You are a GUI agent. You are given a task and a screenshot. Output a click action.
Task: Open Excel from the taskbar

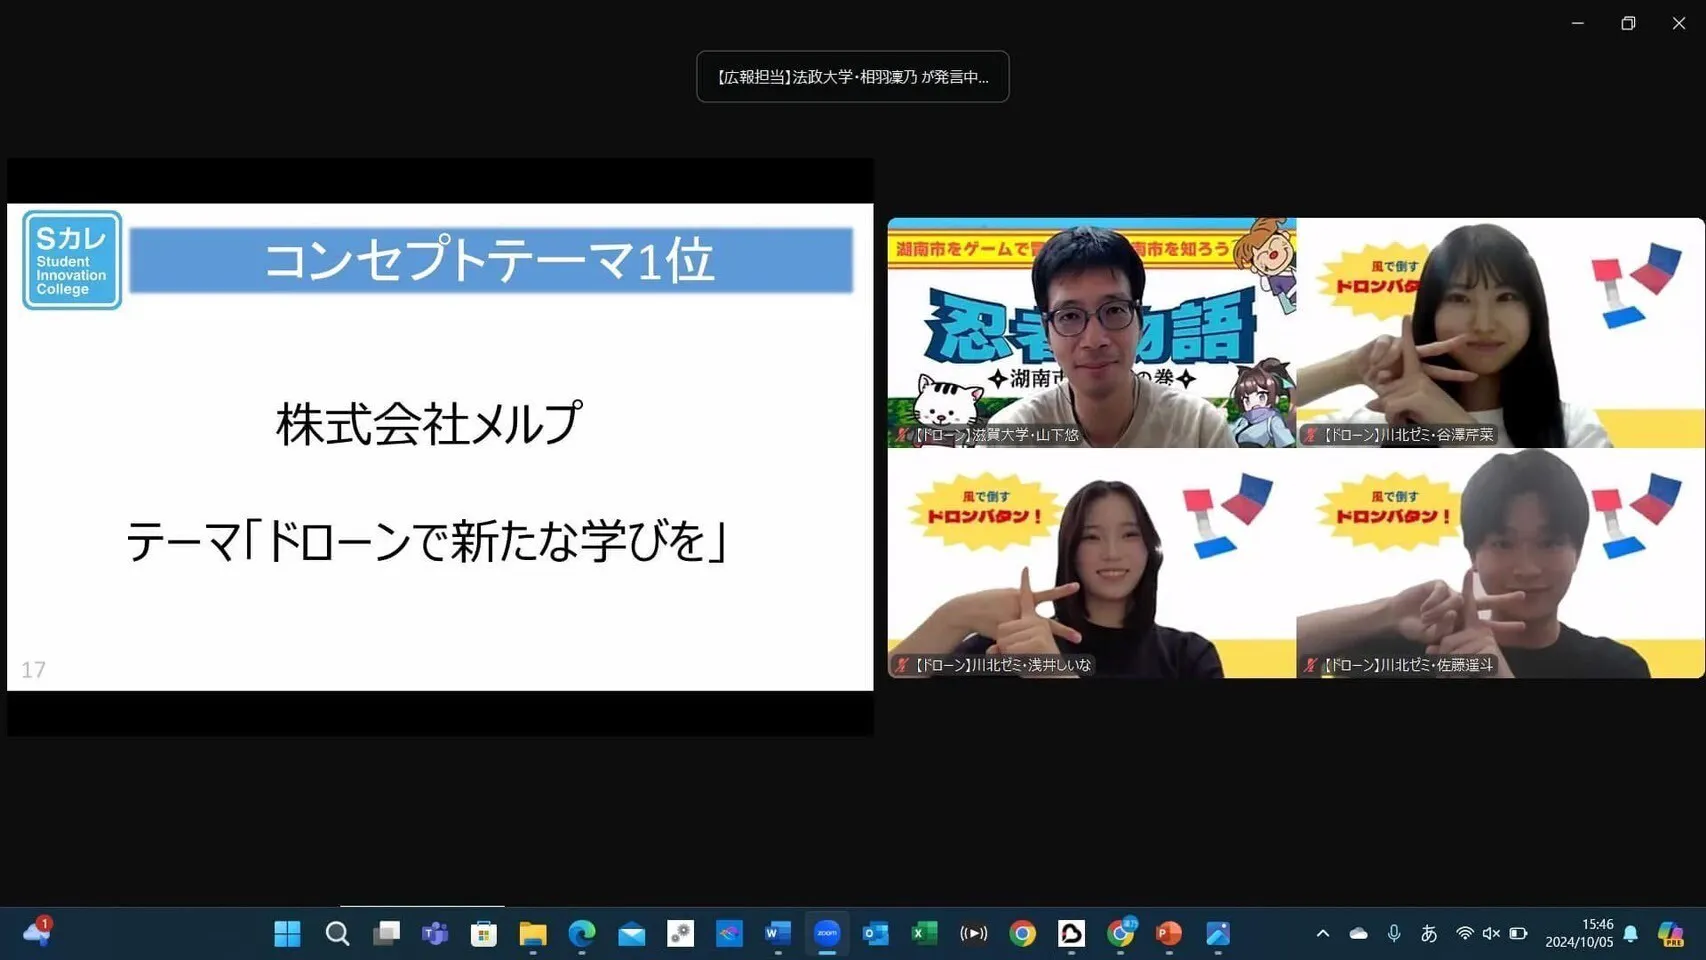point(924,933)
